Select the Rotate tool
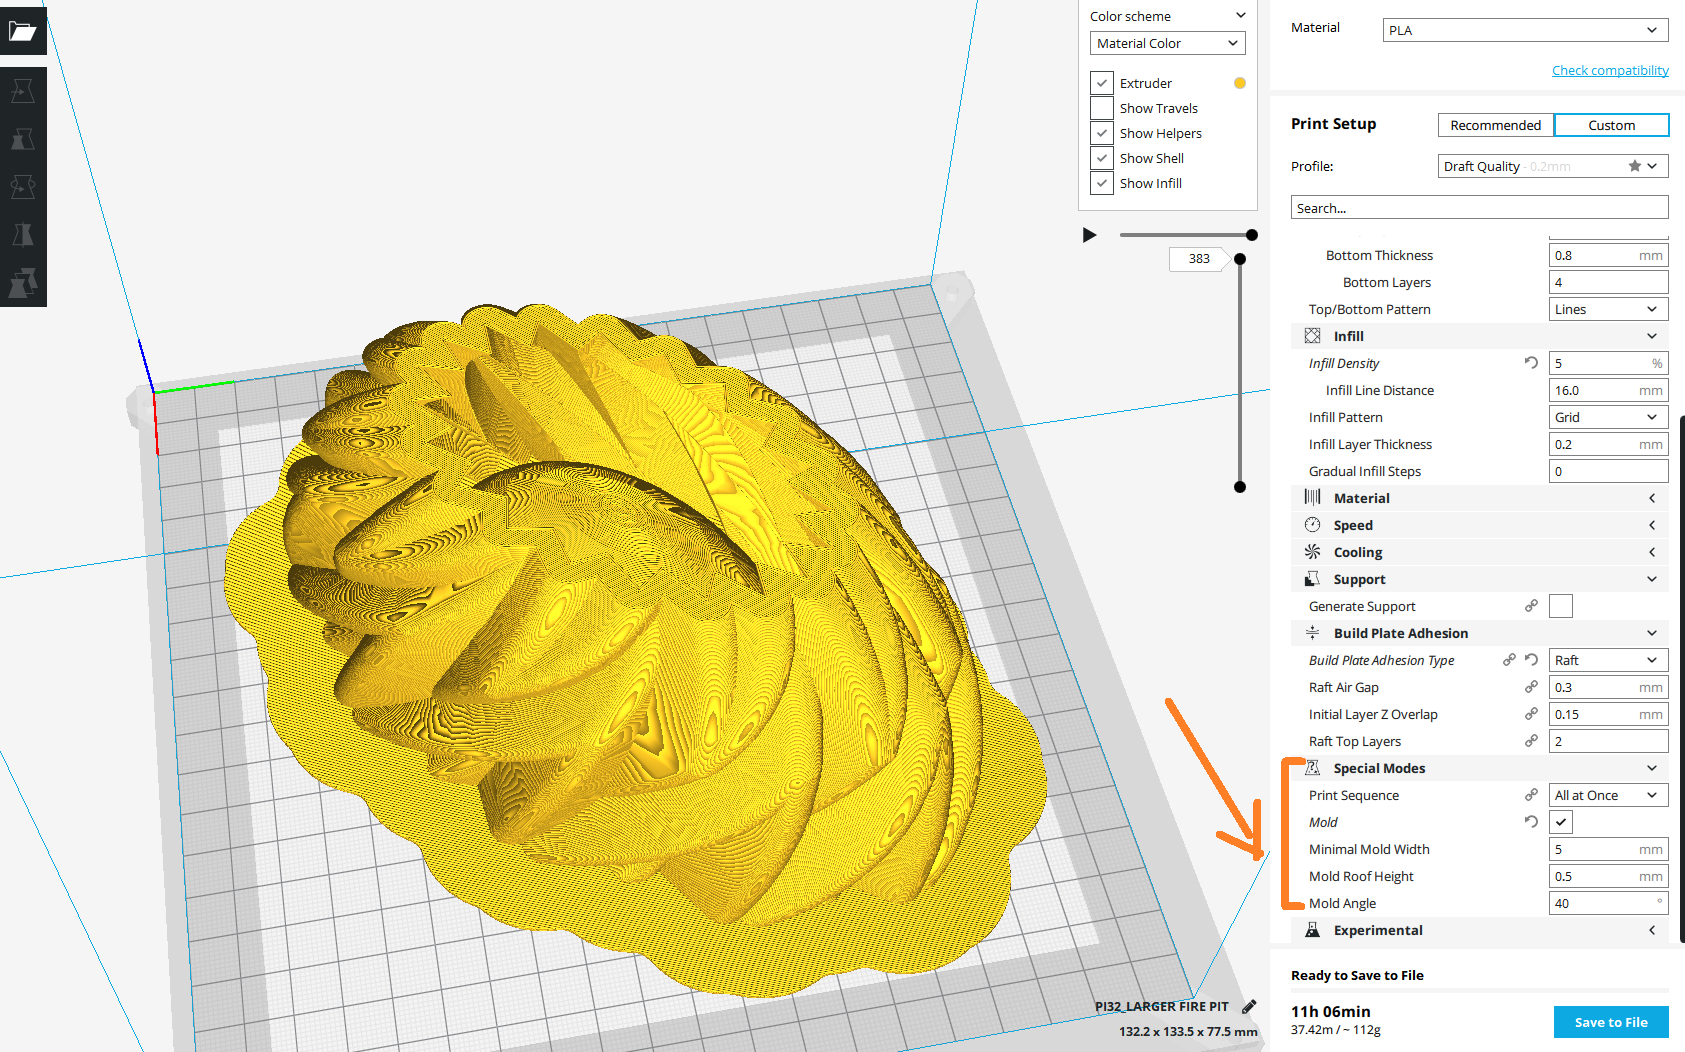This screenshot has width=1685, height=1052. pos(22,187)
